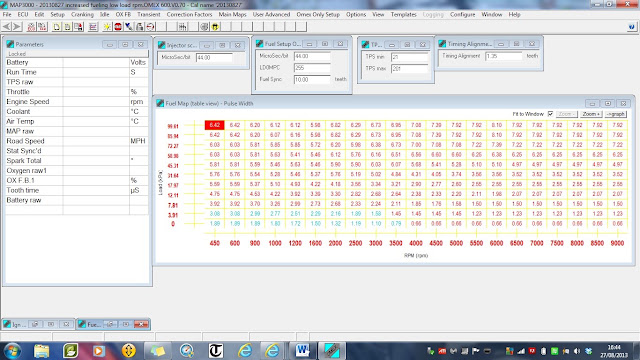Screen dimensions: 640x360
Task: Select the Battery parameter row
Action: [x=76, y=62]
